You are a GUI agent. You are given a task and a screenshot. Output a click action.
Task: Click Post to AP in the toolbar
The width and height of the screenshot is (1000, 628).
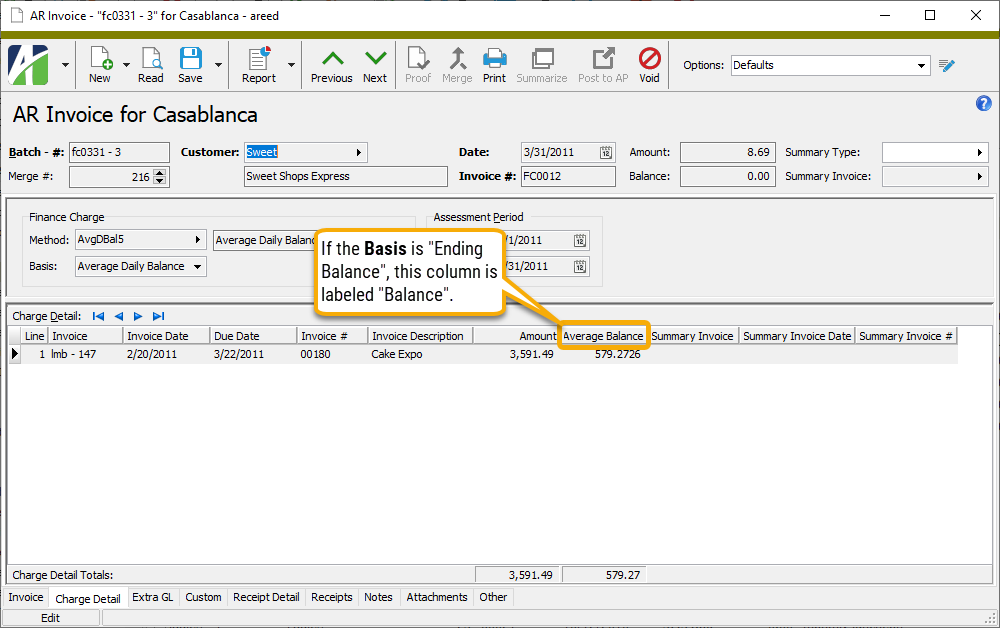[602, 64]
